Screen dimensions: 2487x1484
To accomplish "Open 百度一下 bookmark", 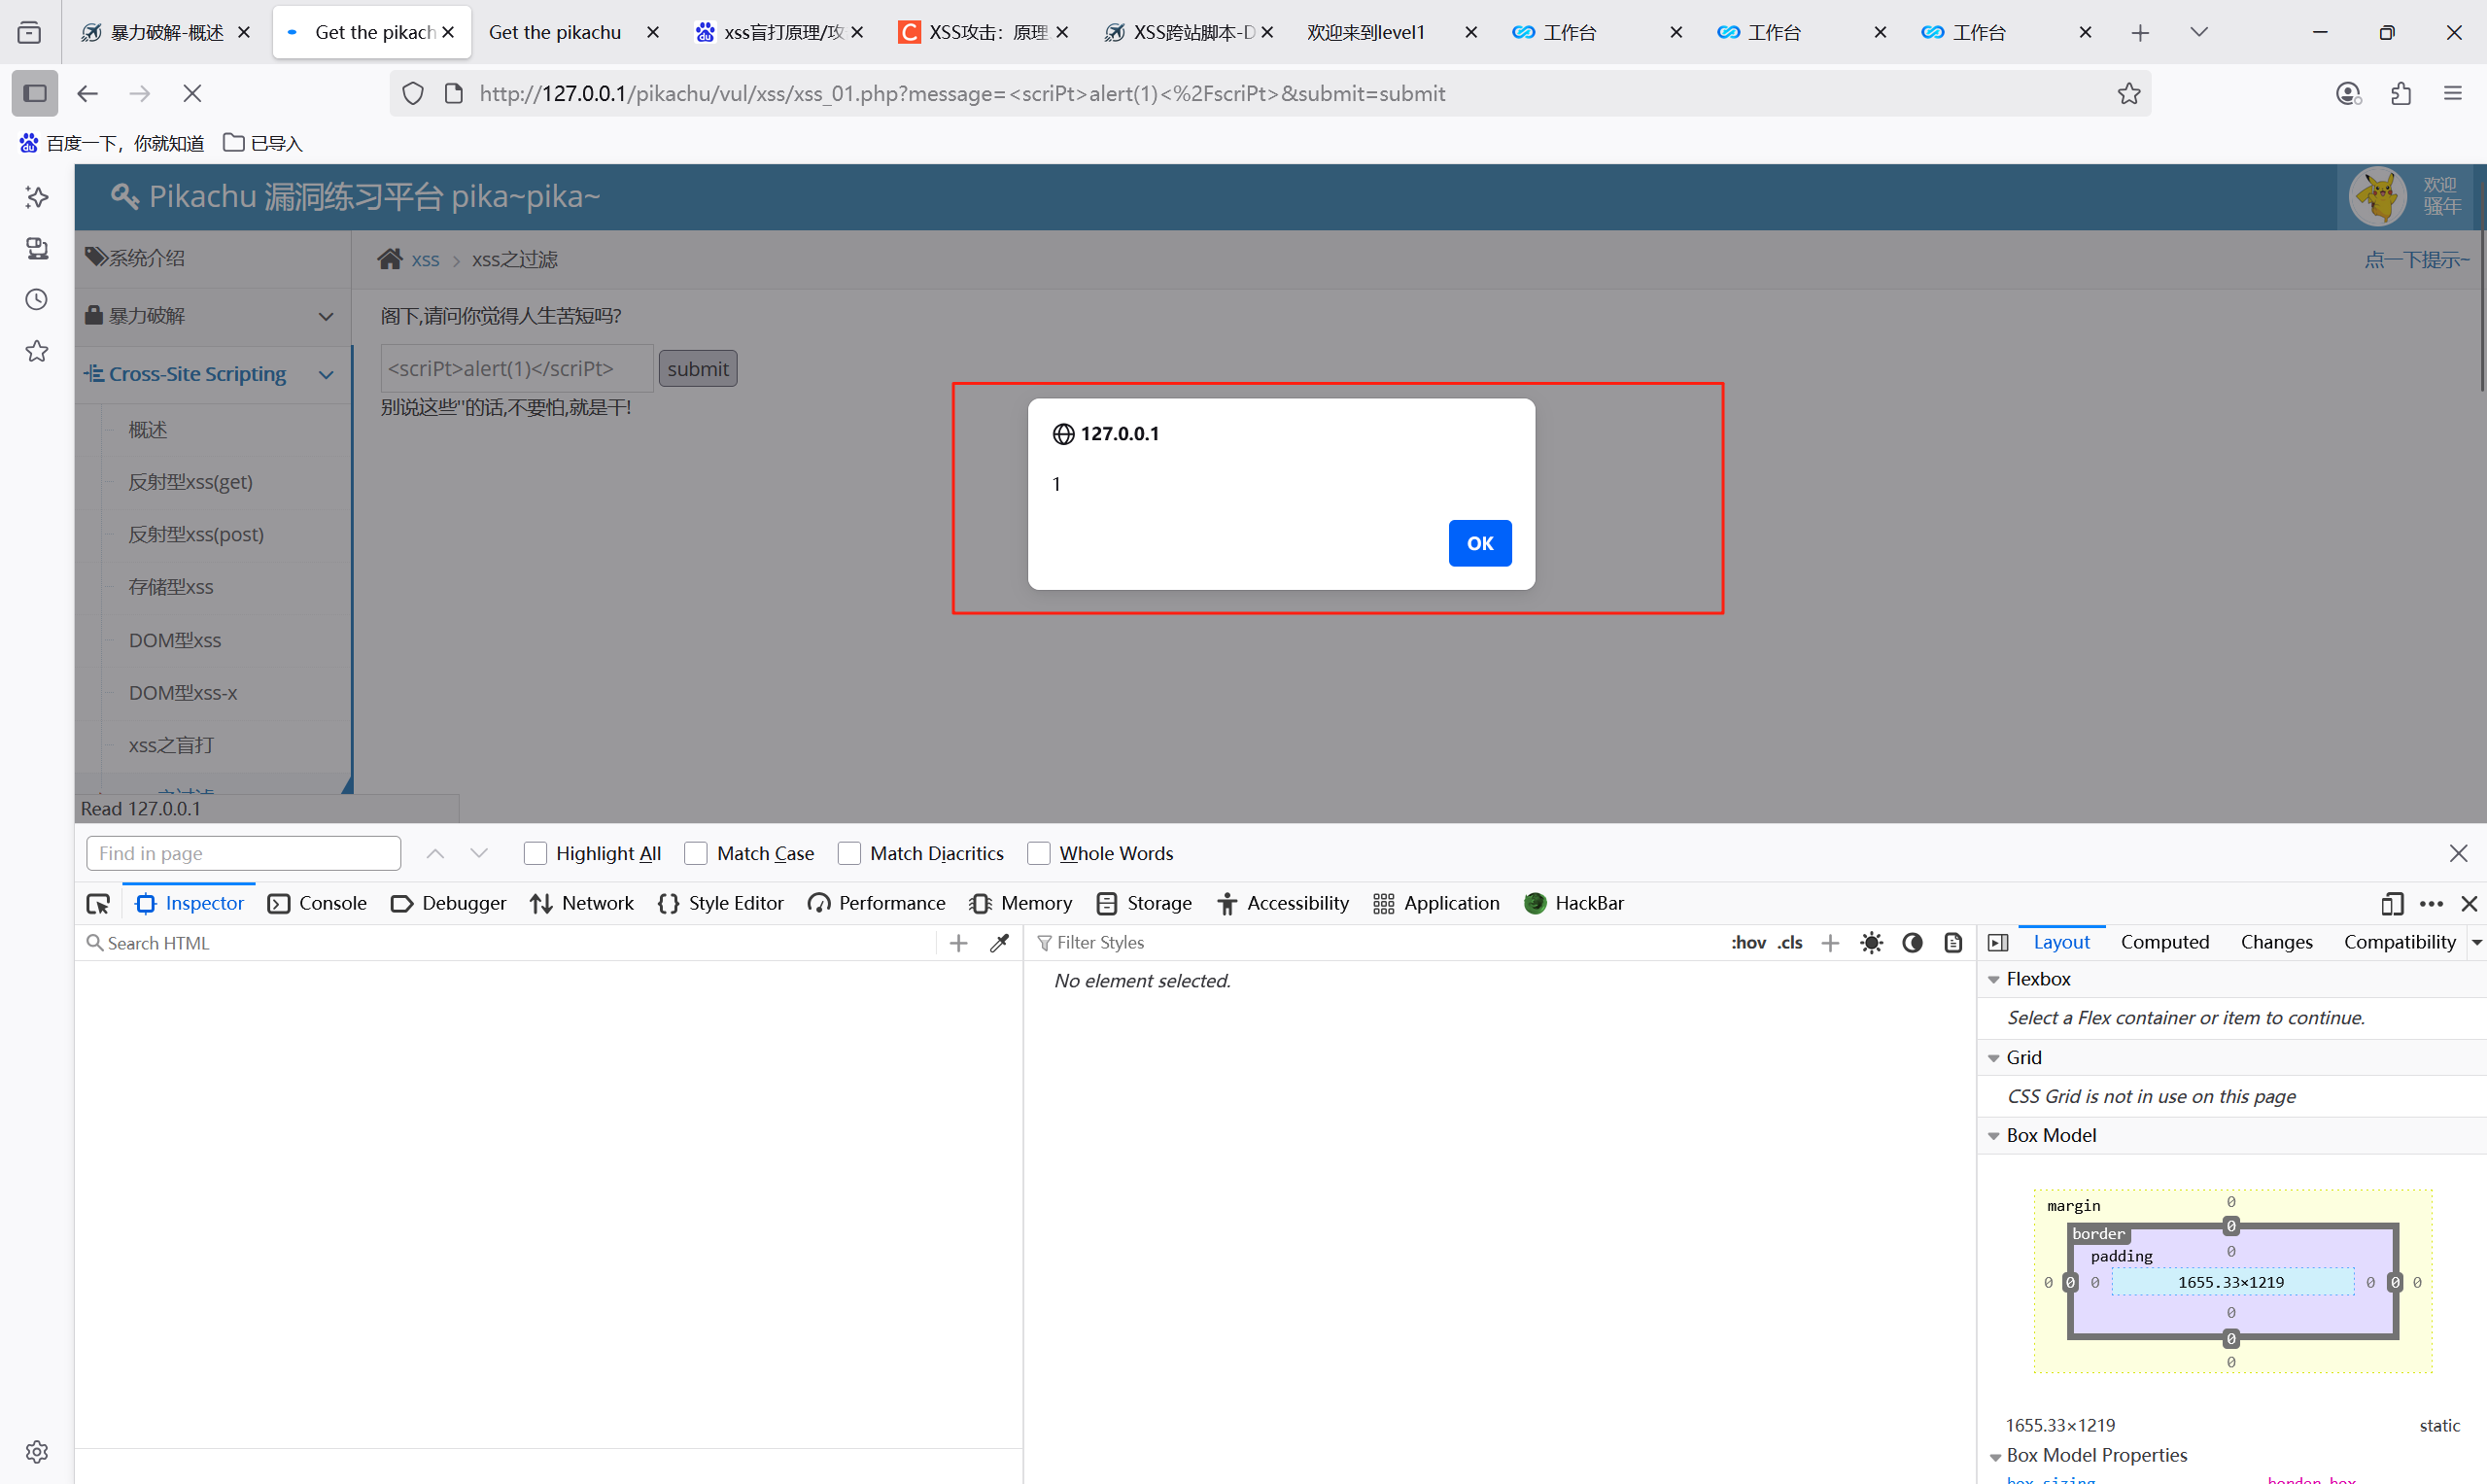I will [112, 143].
